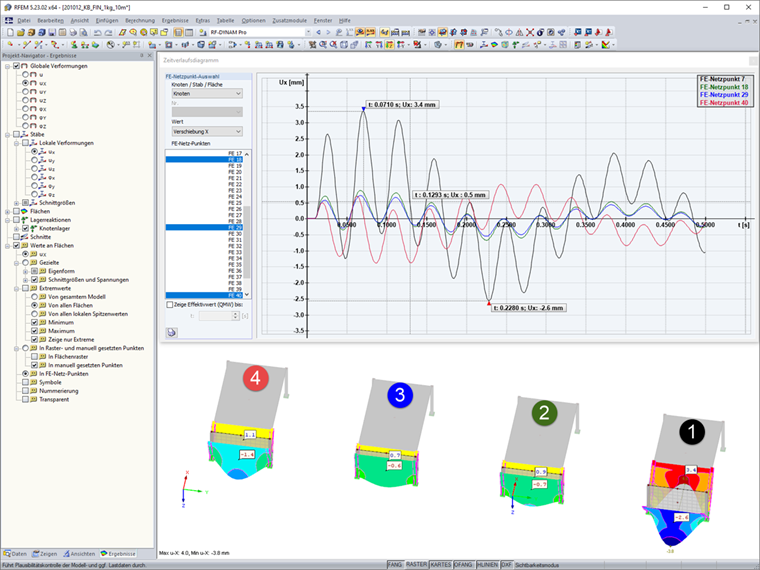The height and width of the screenshot is (570, 760).
Task: Open the Zusatzmodule menu
Action: (289, 20)
